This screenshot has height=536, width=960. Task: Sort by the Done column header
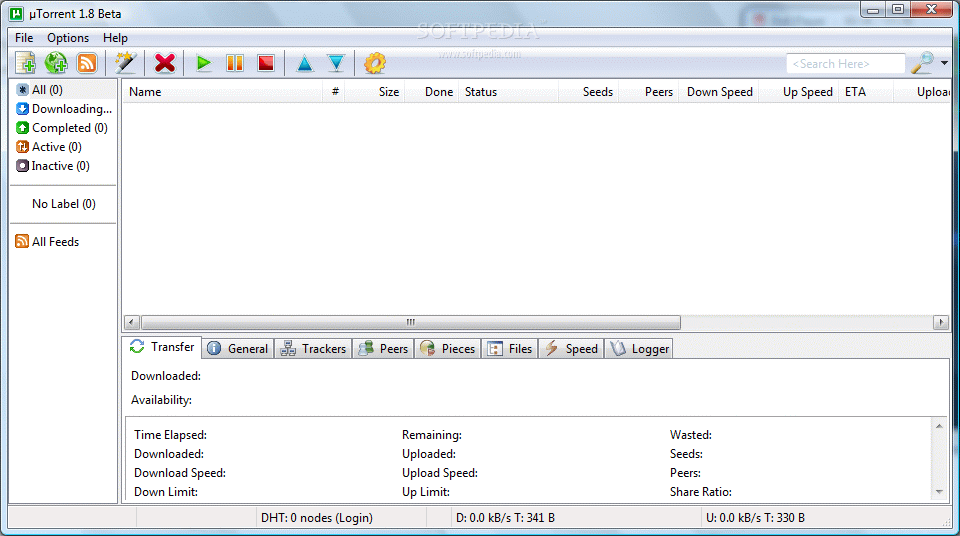point(431,92)
